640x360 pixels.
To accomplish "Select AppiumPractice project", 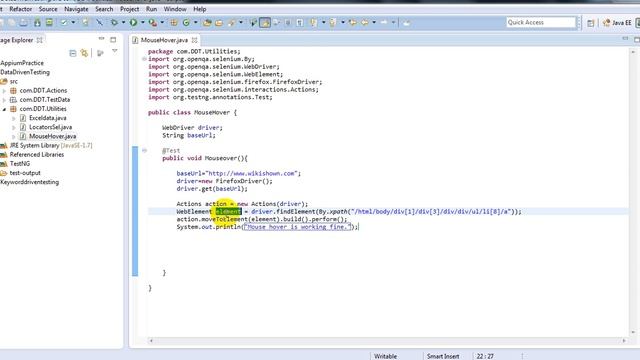I will (22, 63).
